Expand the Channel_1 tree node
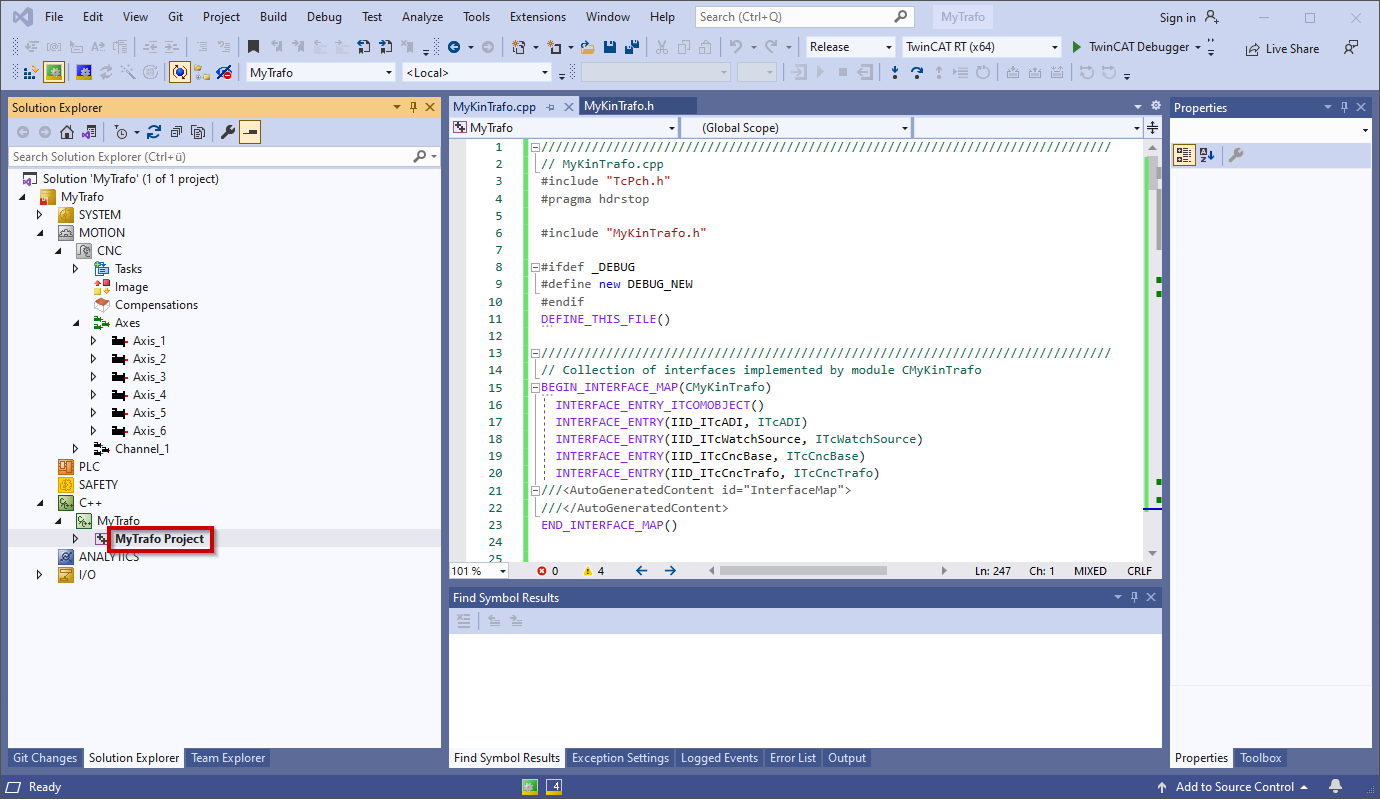Viewport: 1380px width, 799px height. pos(76,449)
